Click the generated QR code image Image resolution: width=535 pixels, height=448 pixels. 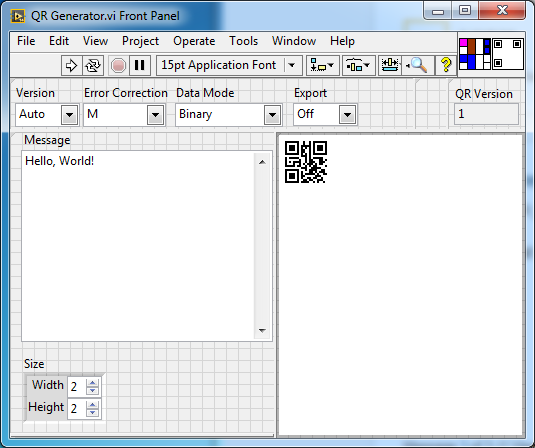click(306, 162)
